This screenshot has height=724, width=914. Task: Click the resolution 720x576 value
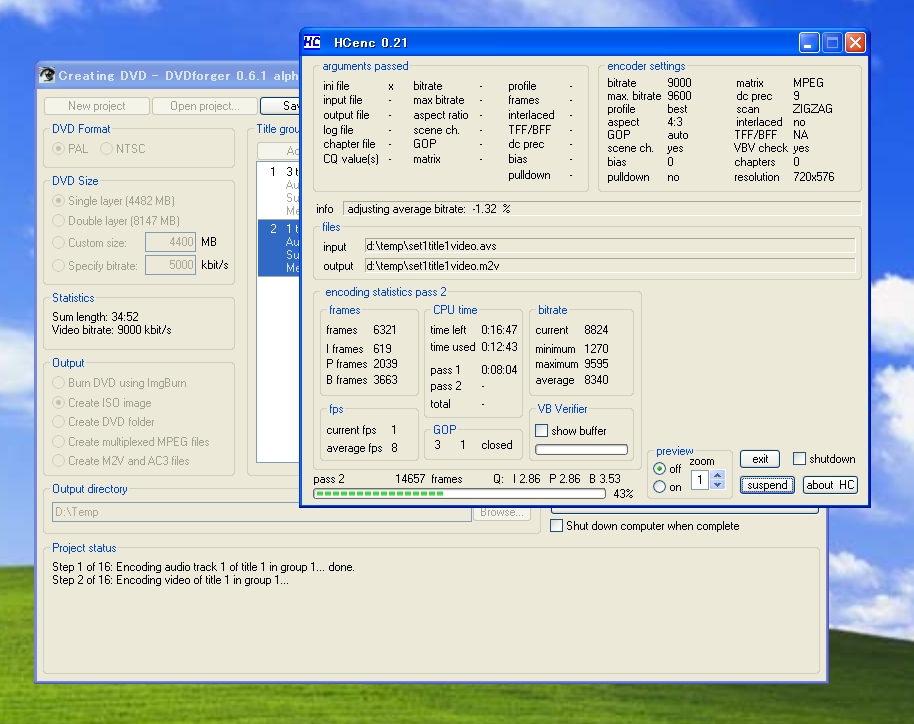pos(813,177)
